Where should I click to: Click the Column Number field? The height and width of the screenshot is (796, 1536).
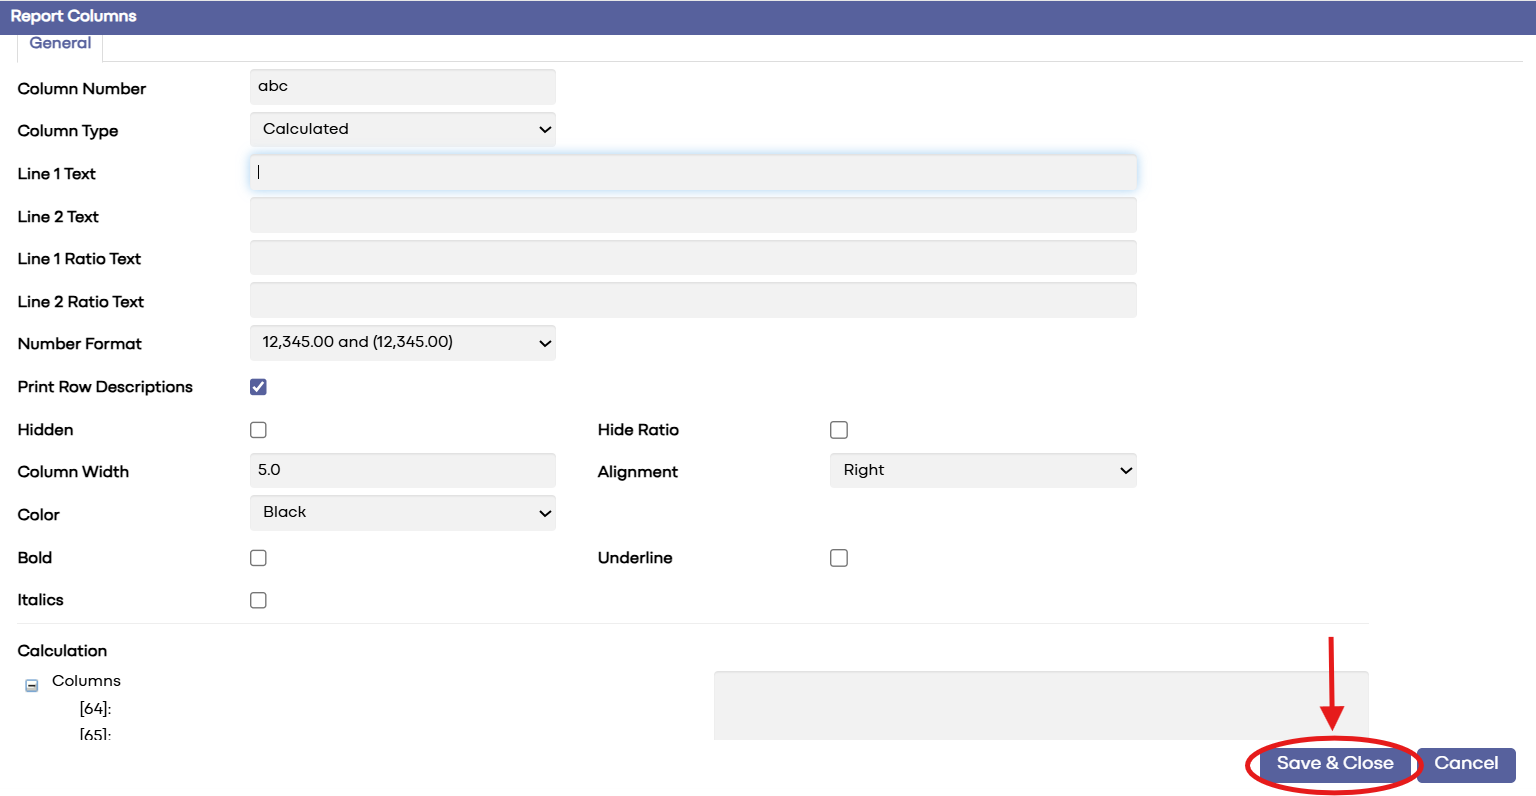click(402, 87)
